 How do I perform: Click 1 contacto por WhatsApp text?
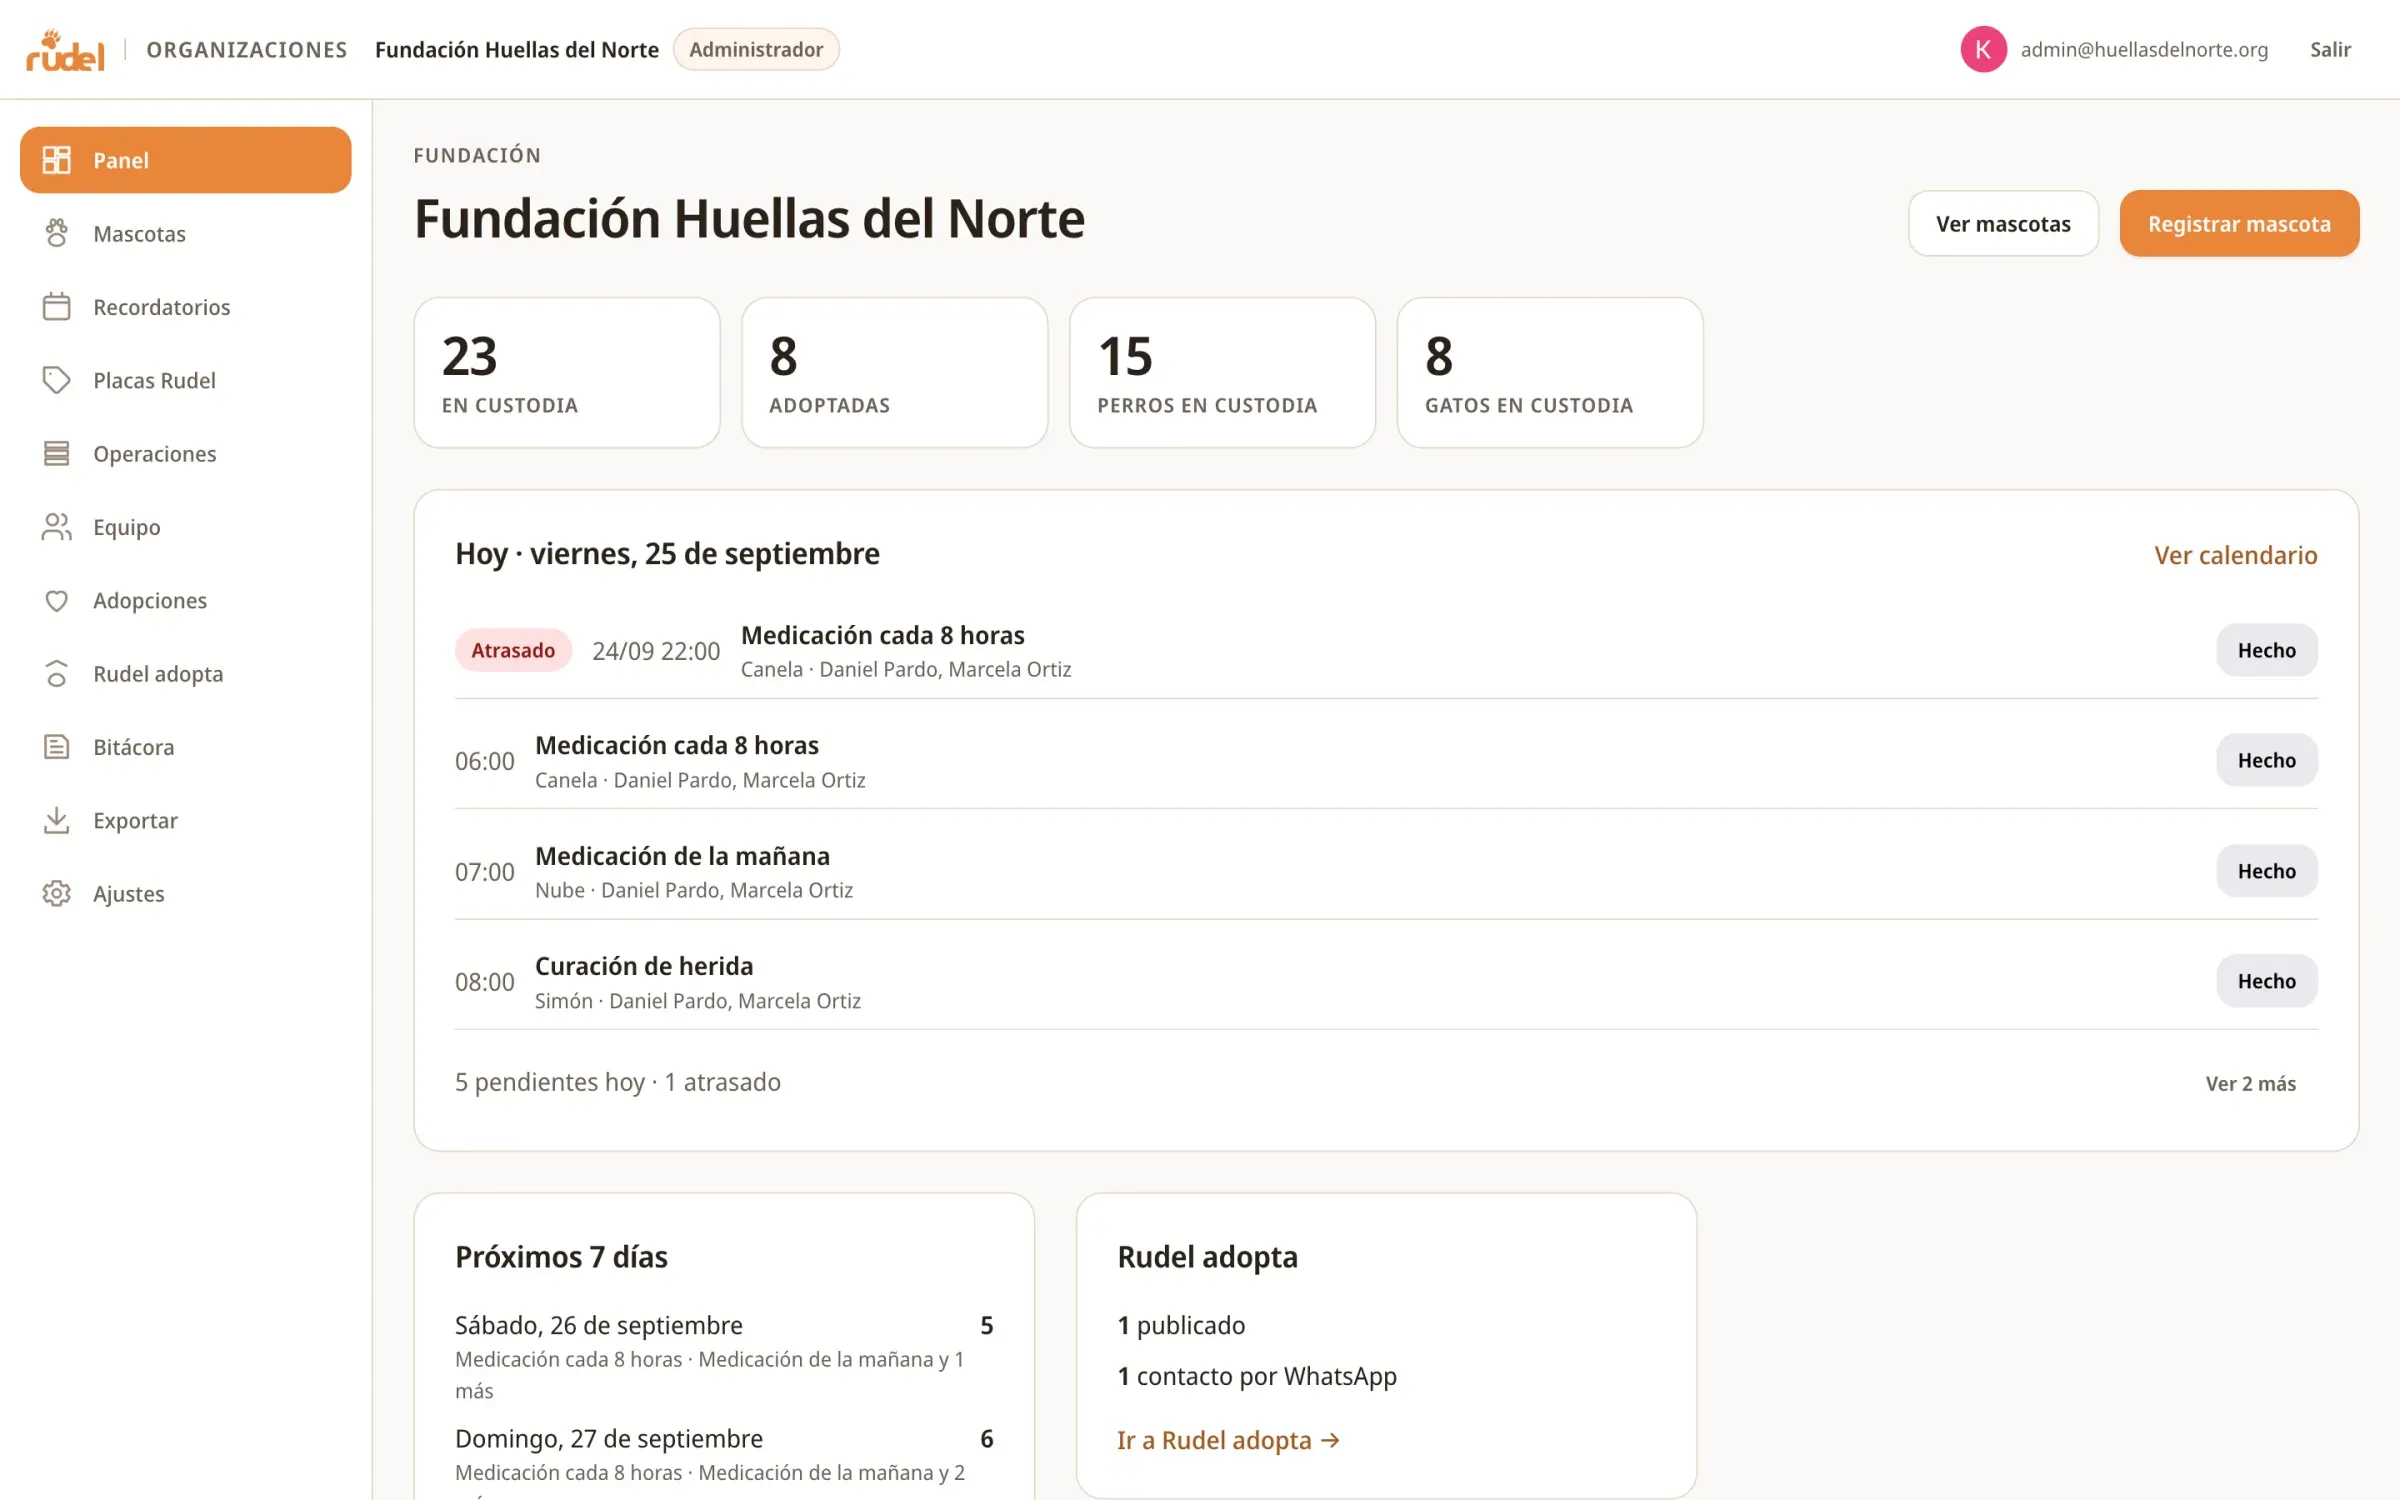coord(1257,1376)
